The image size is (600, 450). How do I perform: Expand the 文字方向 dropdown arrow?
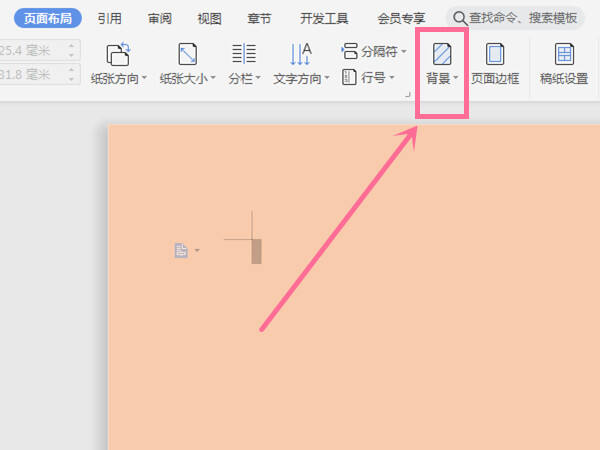[x=326, y=78]
